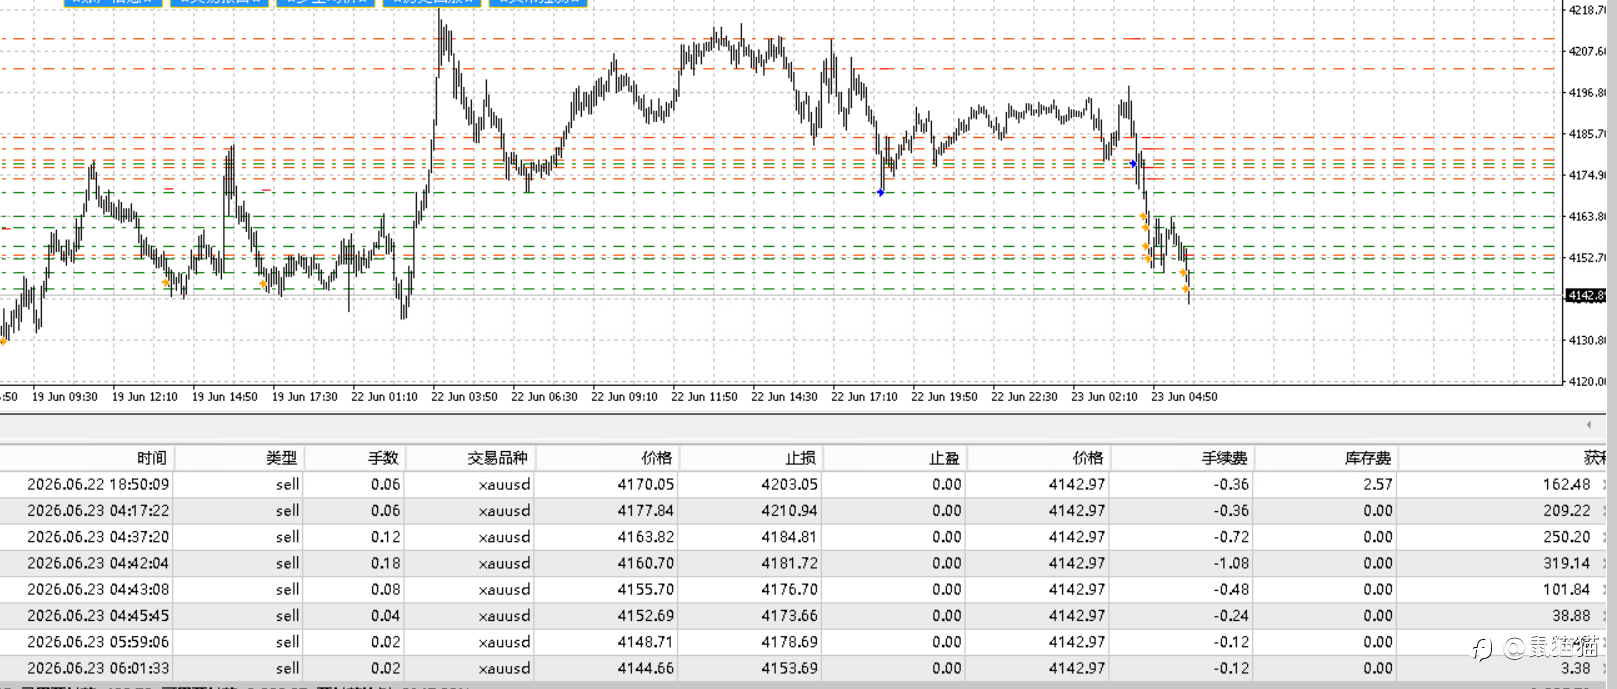
Task: Click the open price 4144.66 cell
Action: coord(645,668)
